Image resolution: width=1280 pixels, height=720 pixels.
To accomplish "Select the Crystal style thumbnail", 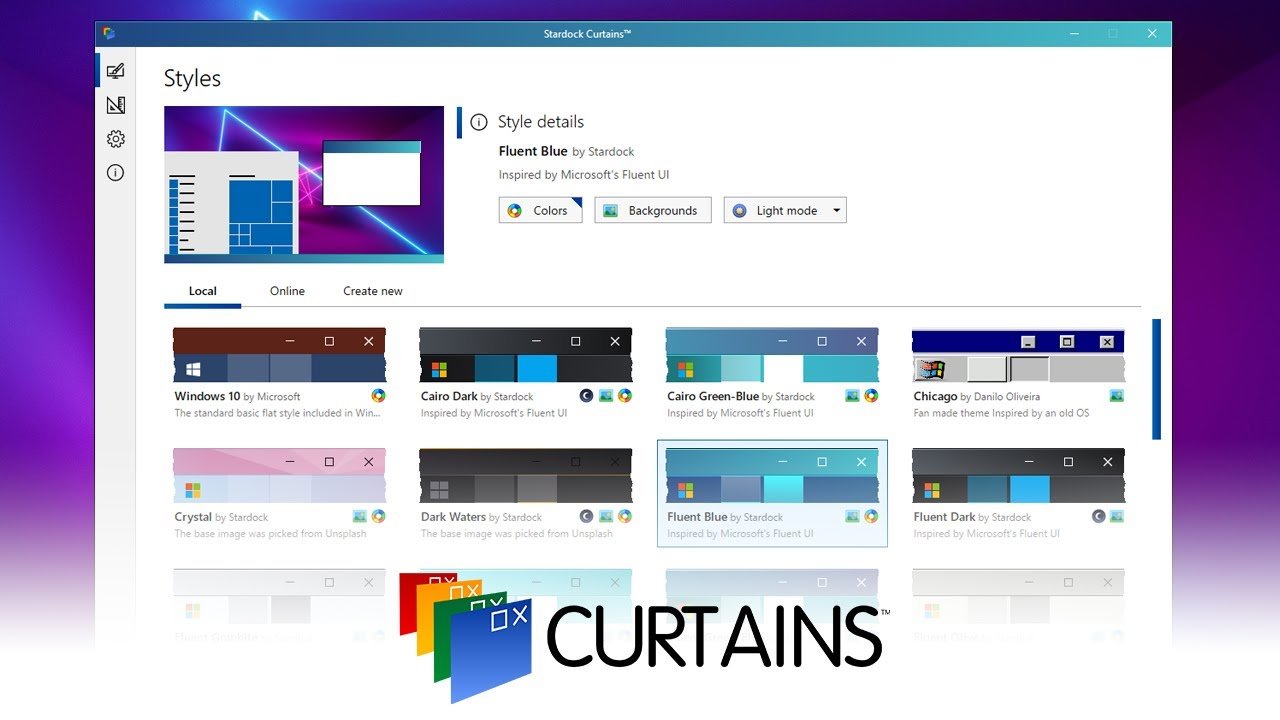I will coord(279,476).
